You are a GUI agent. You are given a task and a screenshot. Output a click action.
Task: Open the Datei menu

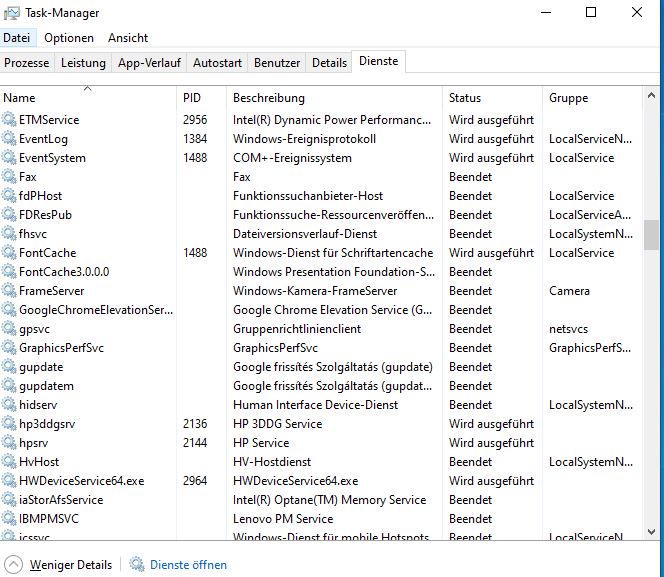coord(17,38)
